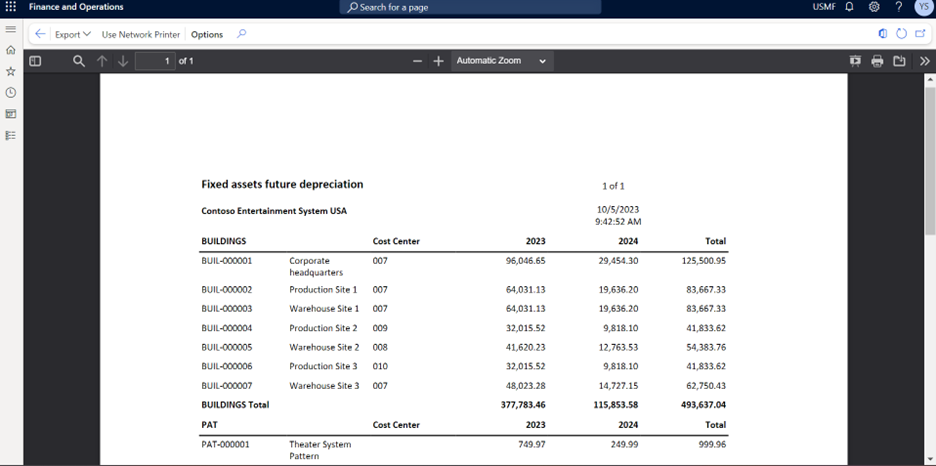Go to next page arrow
Viewport: 936px width, 466px height.
123,61
